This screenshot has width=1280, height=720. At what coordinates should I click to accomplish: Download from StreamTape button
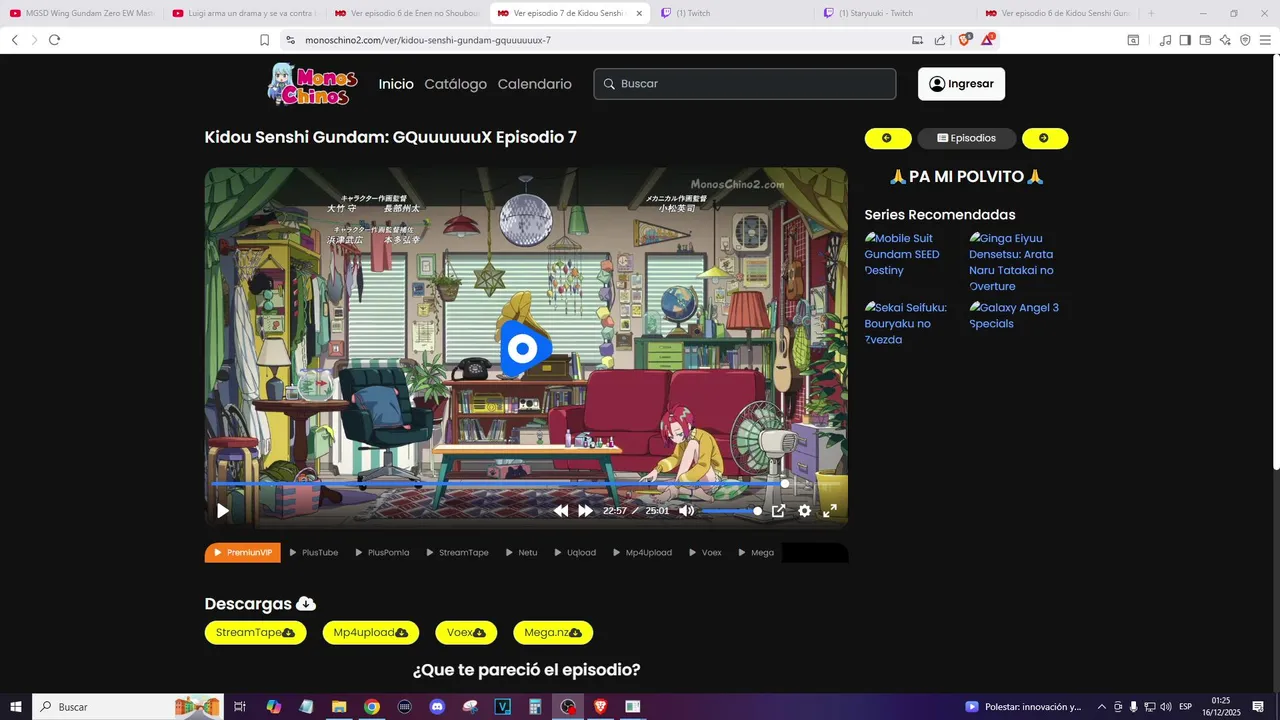tap(255, 632)
